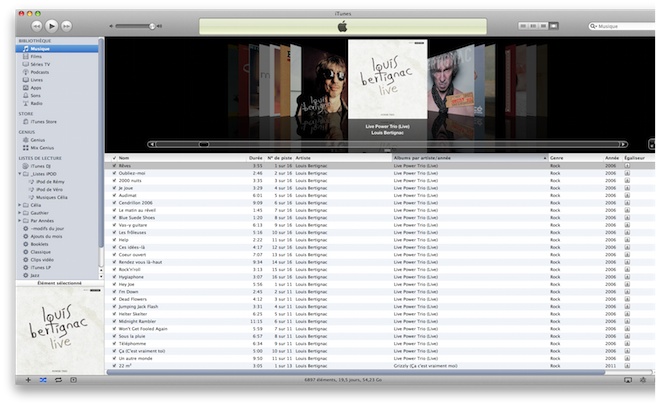Viewport: 656px width, 407px height.
Task: Click the next track fast-forward button
Action: tap(66, 26)
